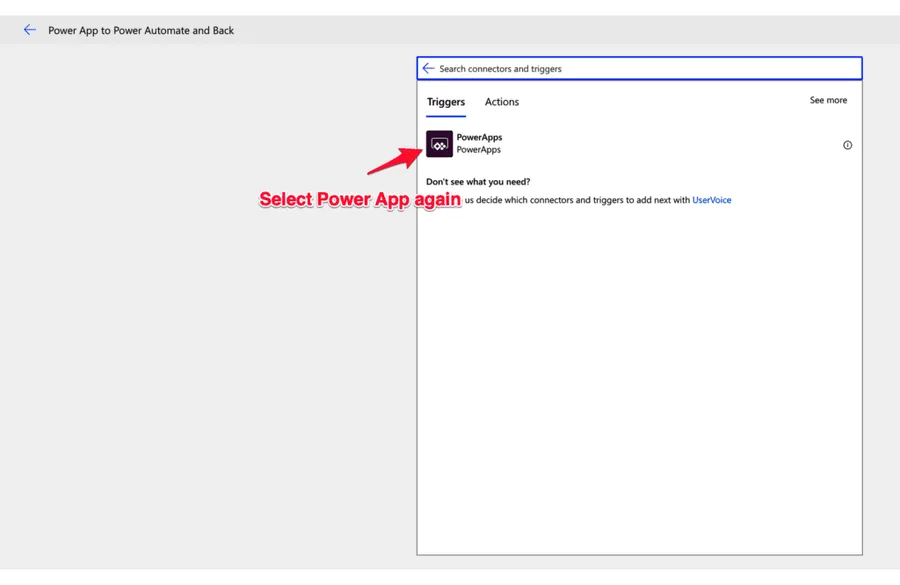900x585 pixels.
Task: Click the red annotation arrow pointing at PowerApps
Action: pos(395,160)
